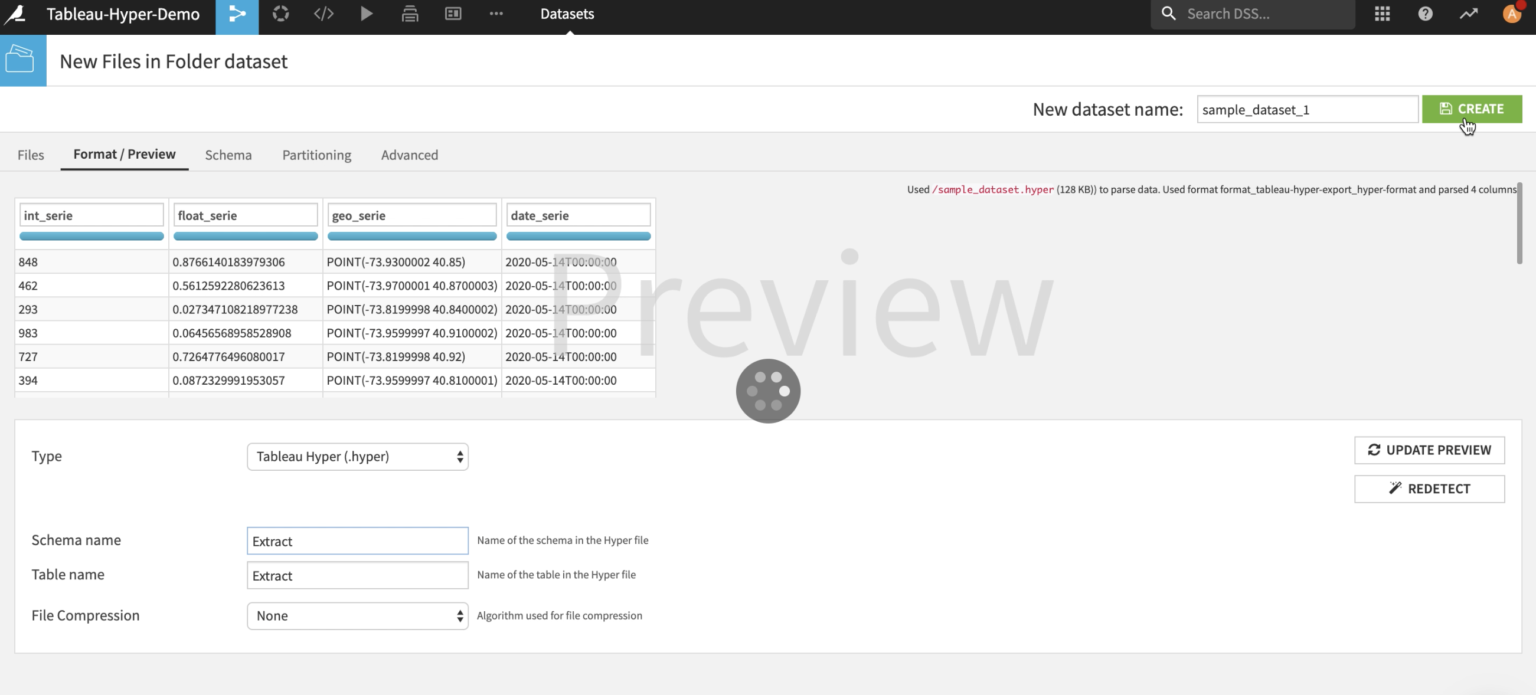Open the segmented-circle analyses icon
The height and width of the screenshot is (695, 1536).
tap(280, 15)
